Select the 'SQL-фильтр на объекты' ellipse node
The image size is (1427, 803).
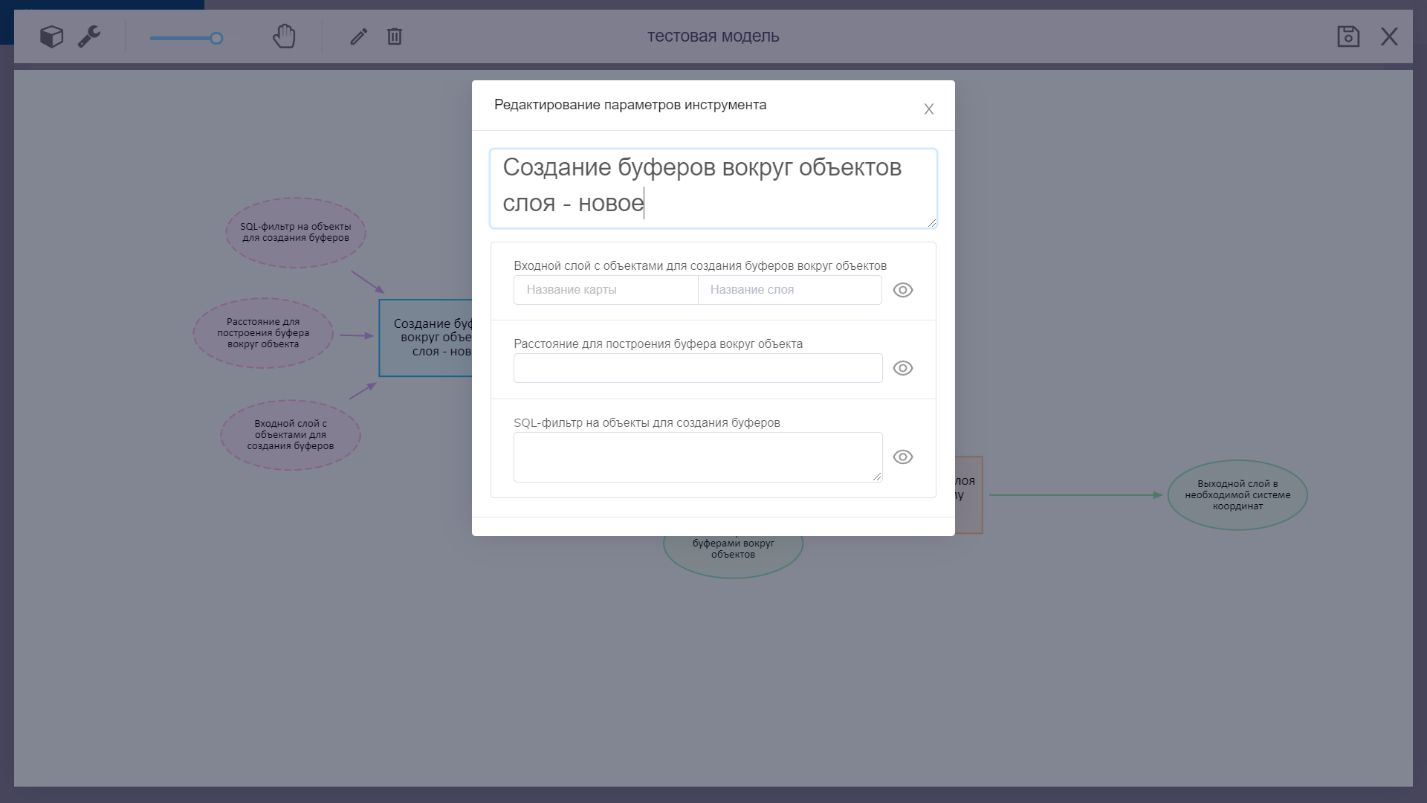click(296, 232)
